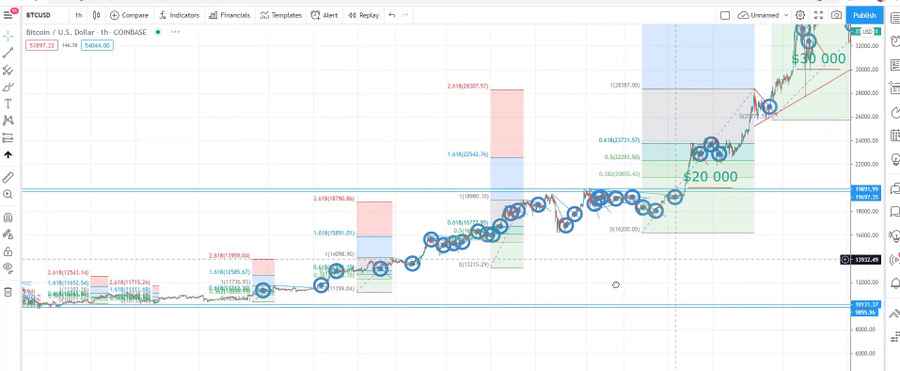Click the 10131.37 price axis label
Image resolution: width=900 pixels, height=371 pixels.
click(x=867, y=304)
